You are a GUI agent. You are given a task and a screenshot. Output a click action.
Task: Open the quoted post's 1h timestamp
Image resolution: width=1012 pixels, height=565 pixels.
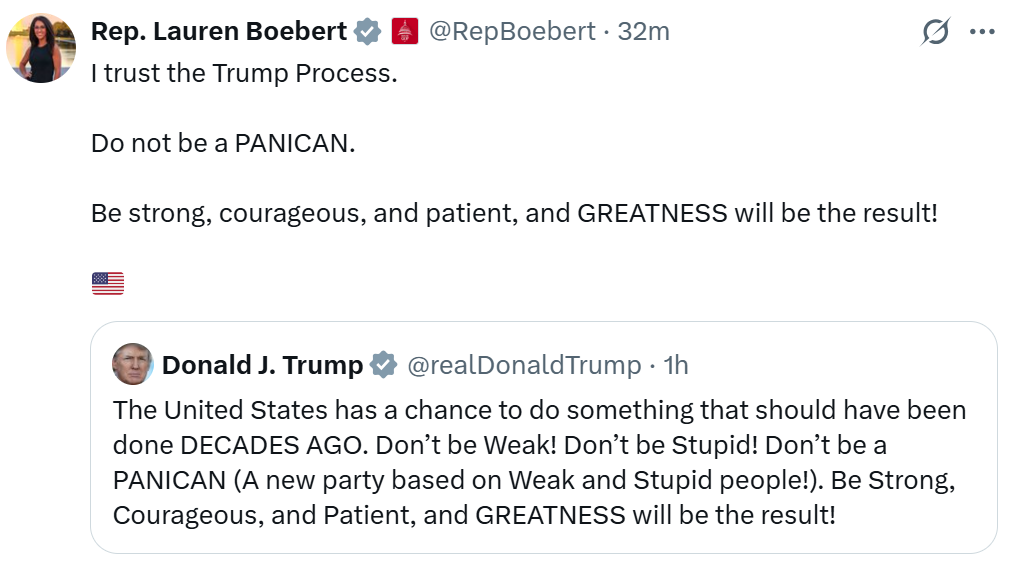click(x=676, y=365)
